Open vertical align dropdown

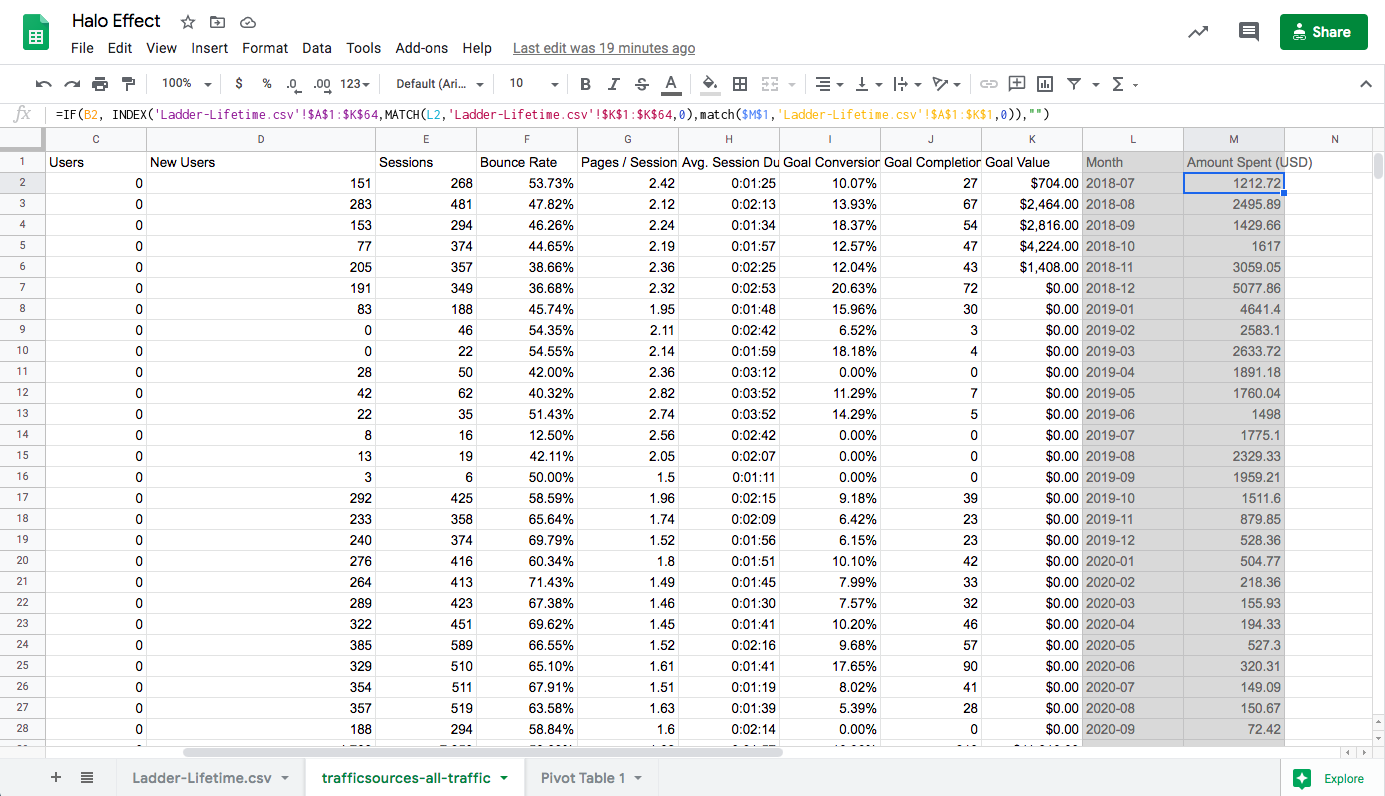pos(870,84)
